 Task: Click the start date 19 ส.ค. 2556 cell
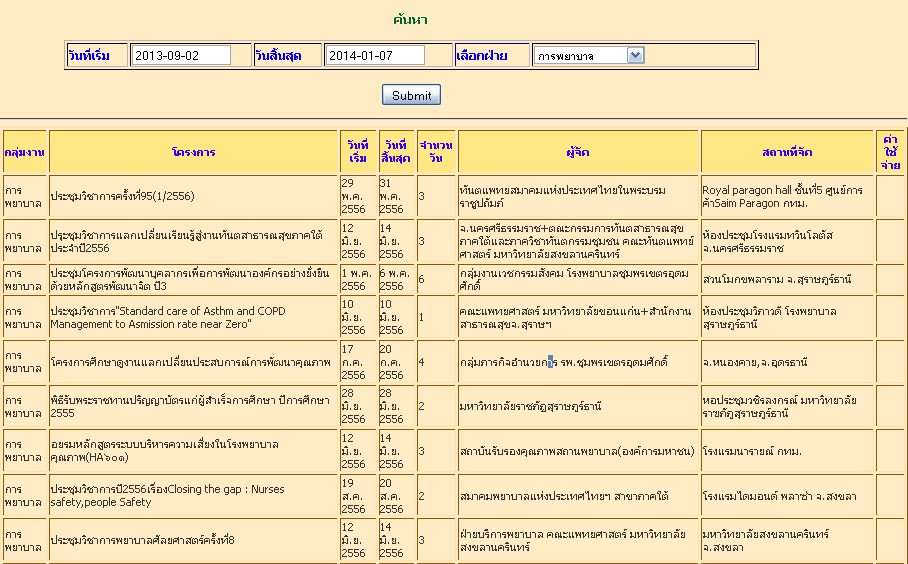[358, 496]
